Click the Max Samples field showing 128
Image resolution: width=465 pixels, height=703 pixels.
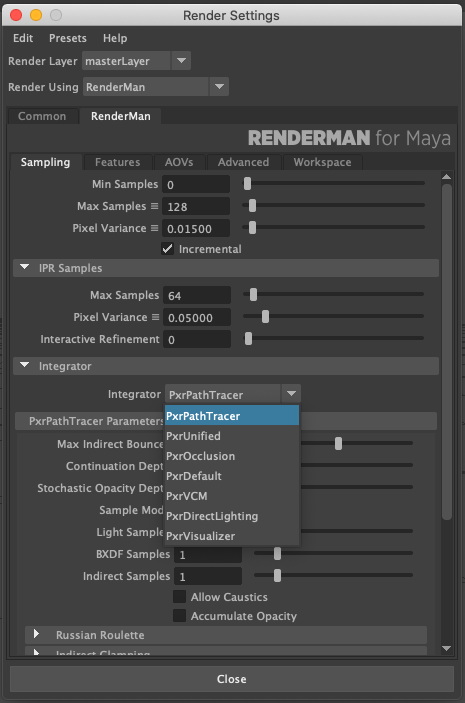[x=196, y=206]
